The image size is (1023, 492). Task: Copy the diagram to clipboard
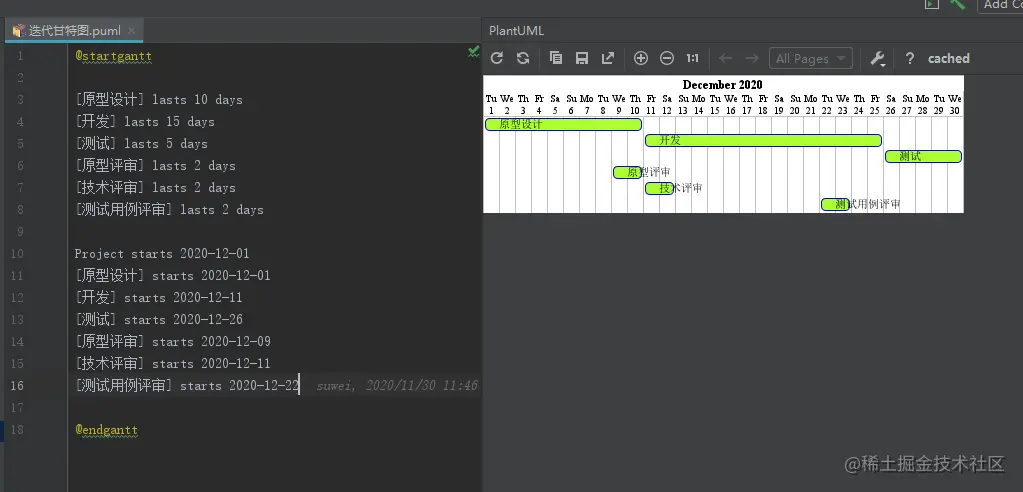[556, 58]
